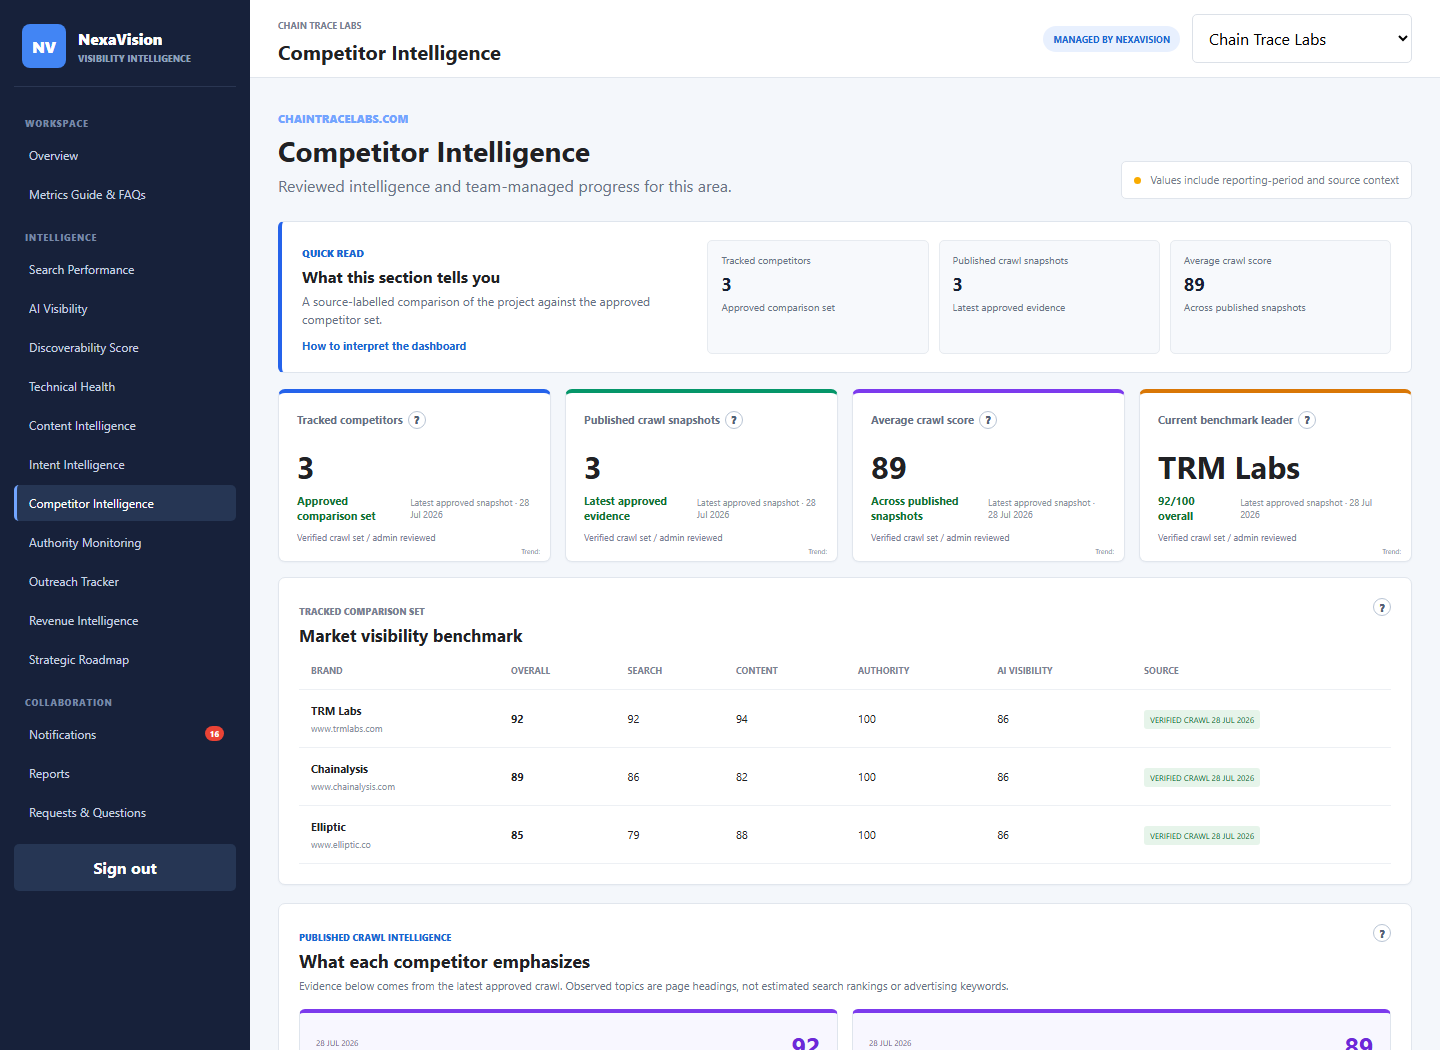Screen dimensions: 1440x1050
Task: Open Revenue Intelligence page
Action: 125,621
